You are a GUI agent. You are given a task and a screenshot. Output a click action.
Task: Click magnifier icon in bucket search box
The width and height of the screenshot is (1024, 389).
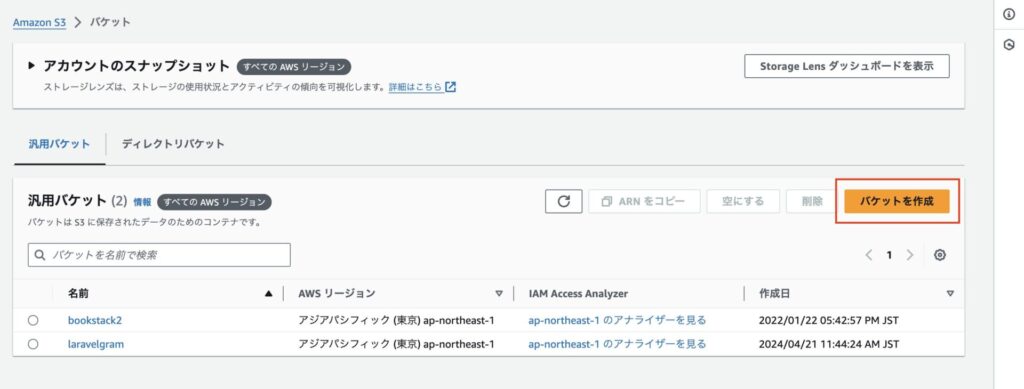pyautogui.click(x=40, y=255)
